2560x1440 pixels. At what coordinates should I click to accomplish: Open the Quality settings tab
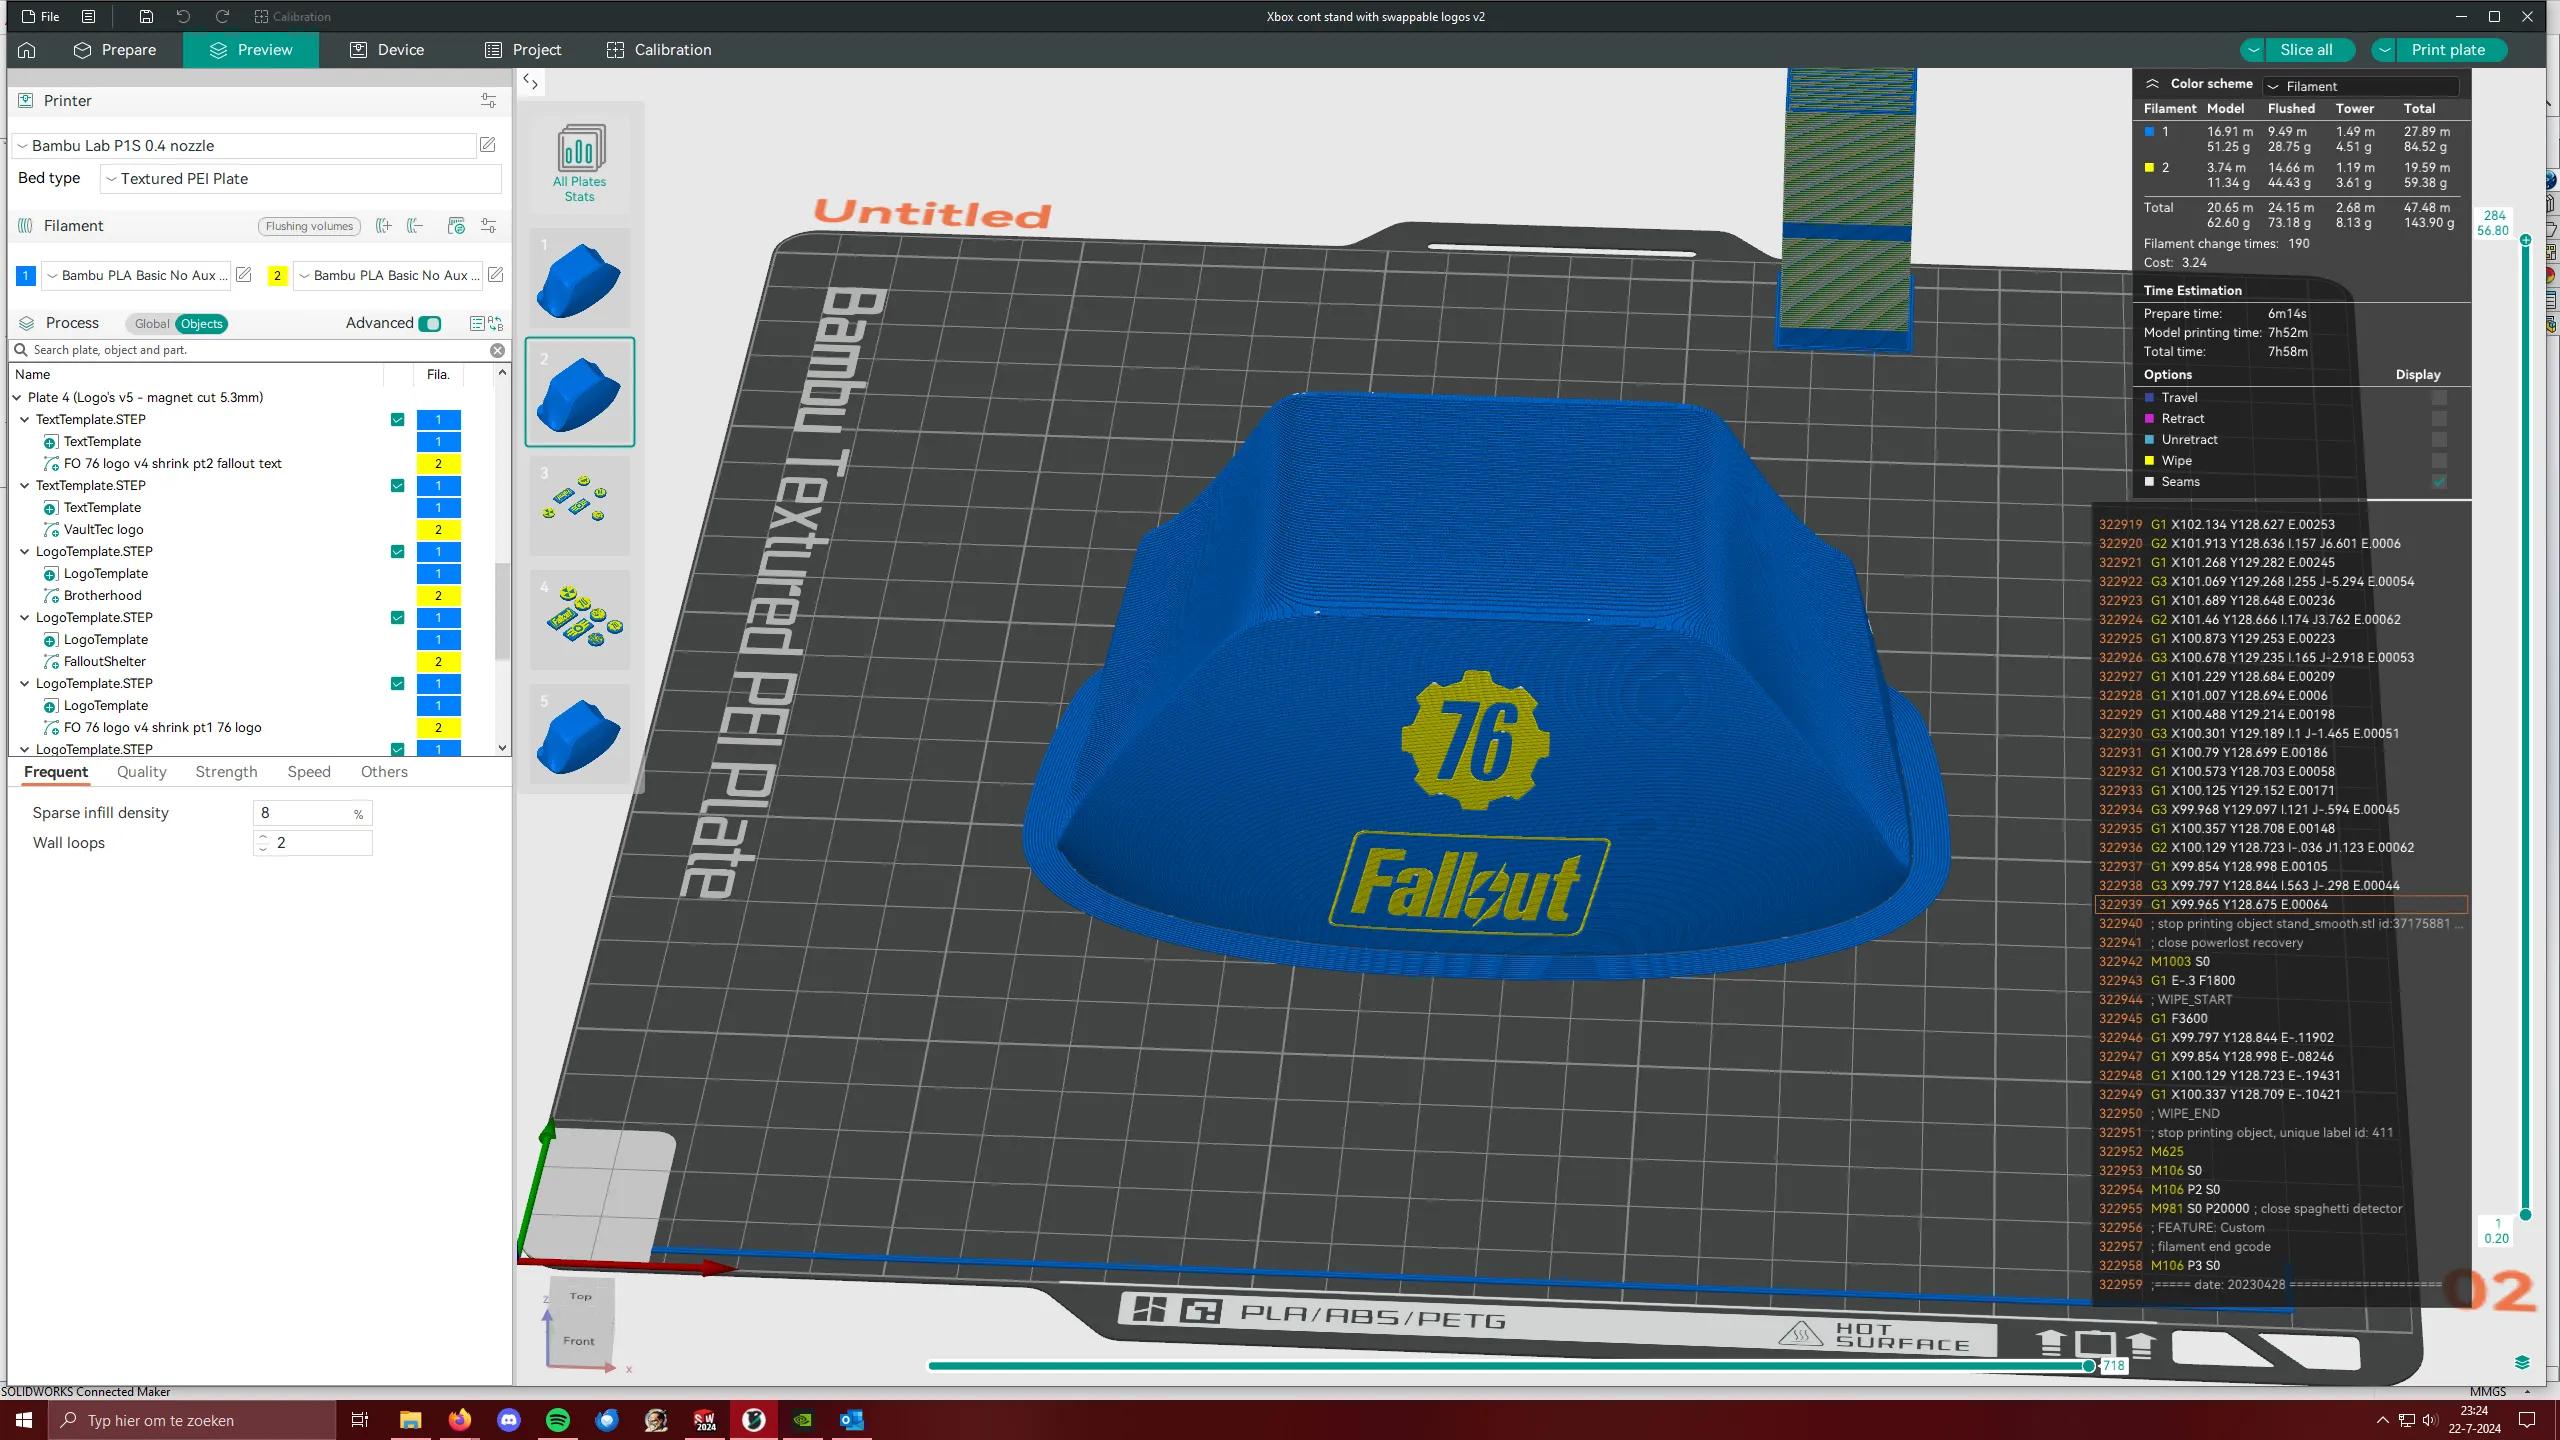(141, 772)
